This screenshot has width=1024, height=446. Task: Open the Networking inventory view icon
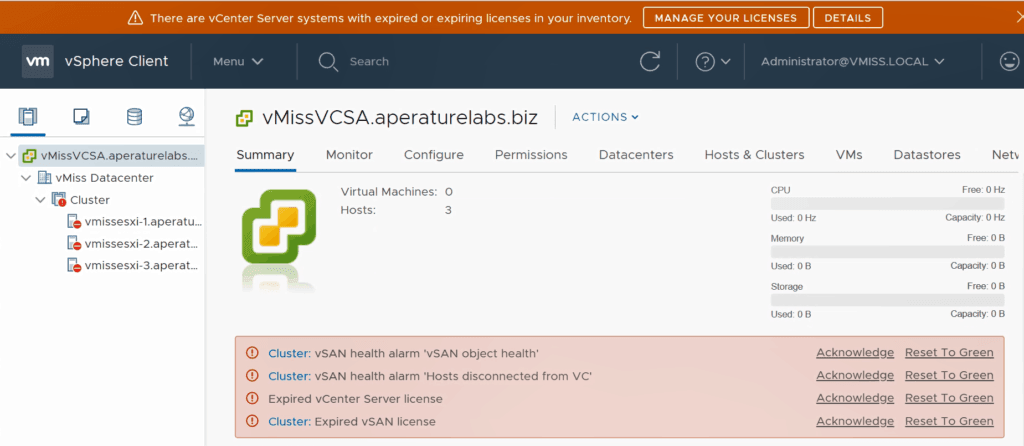[187, 117]
